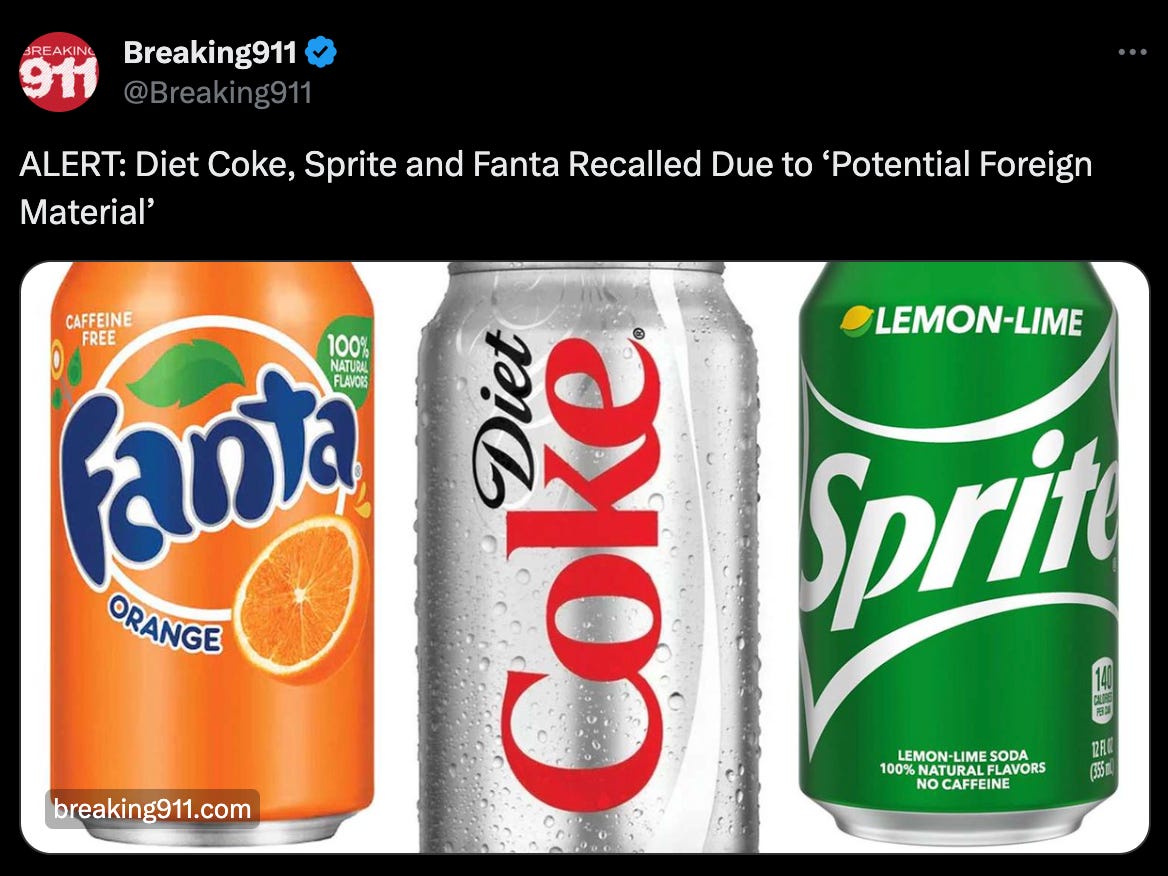Viewport: 1168px width, 876px height.
Task: Open the three-dot more options menu
Action: pyautogui.click(x=1132, y=52)
